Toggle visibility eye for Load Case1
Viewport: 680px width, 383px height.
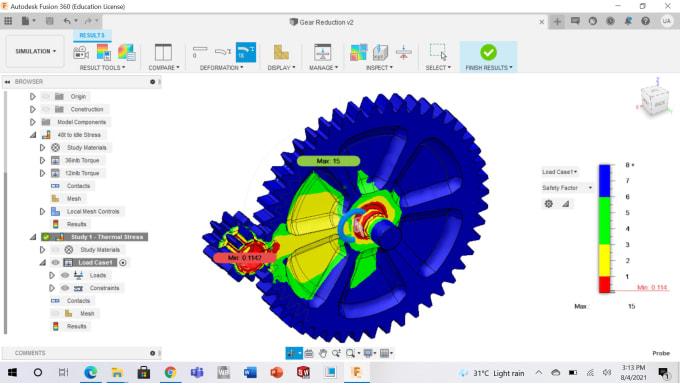pyautogui.click(x=56, y=262)
